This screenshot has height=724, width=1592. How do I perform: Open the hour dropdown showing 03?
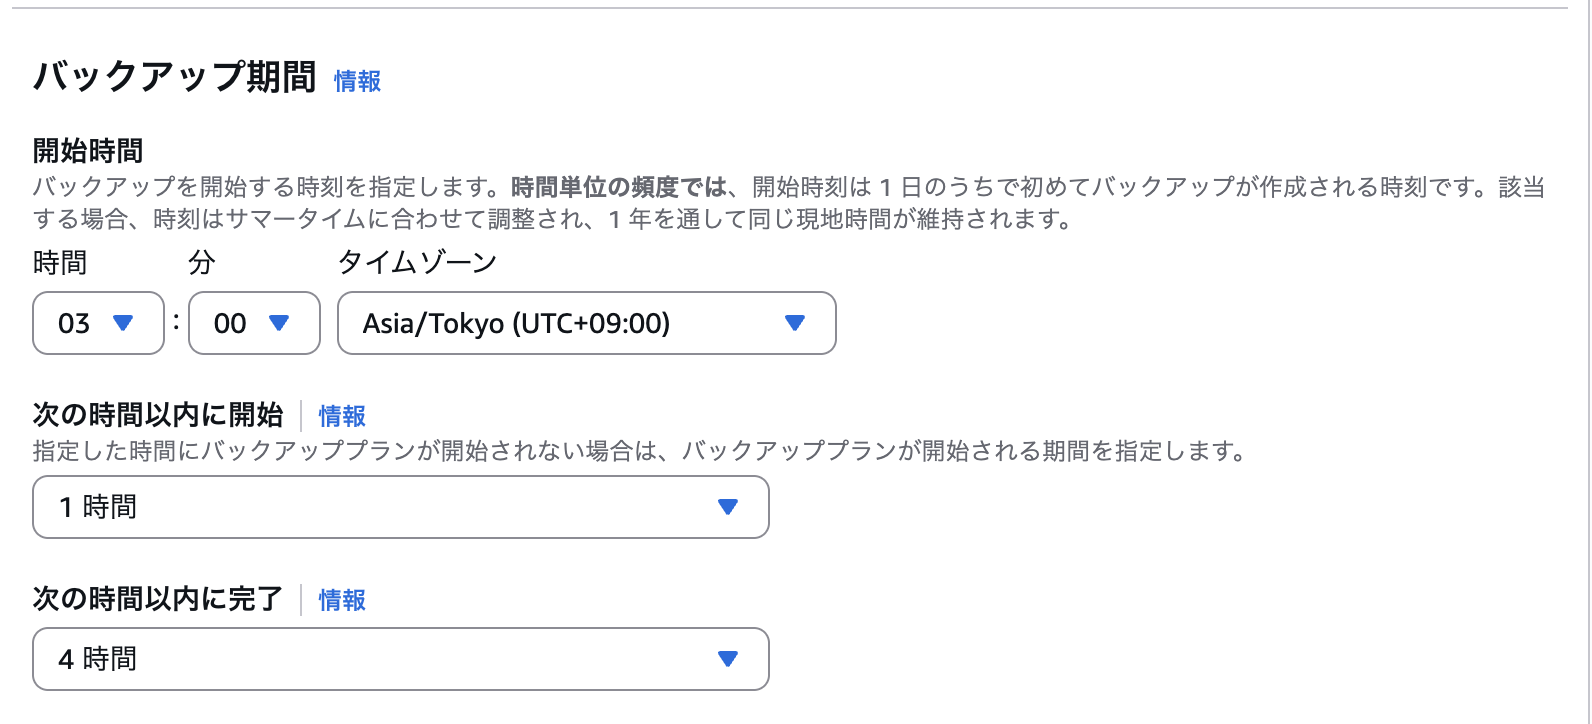[x=97, y=323]
